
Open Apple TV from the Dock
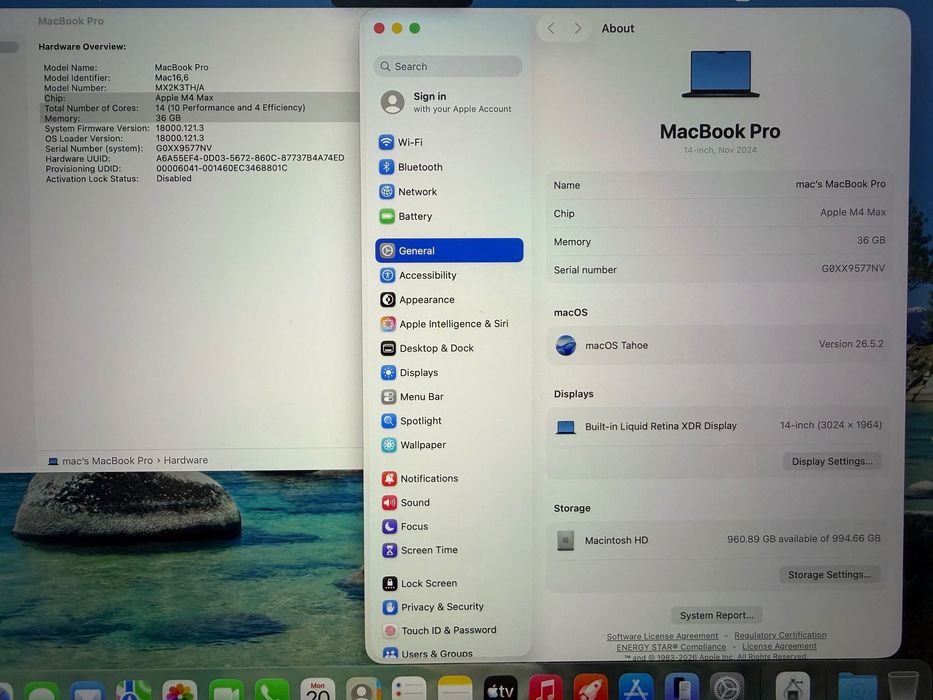click(500, 689)
